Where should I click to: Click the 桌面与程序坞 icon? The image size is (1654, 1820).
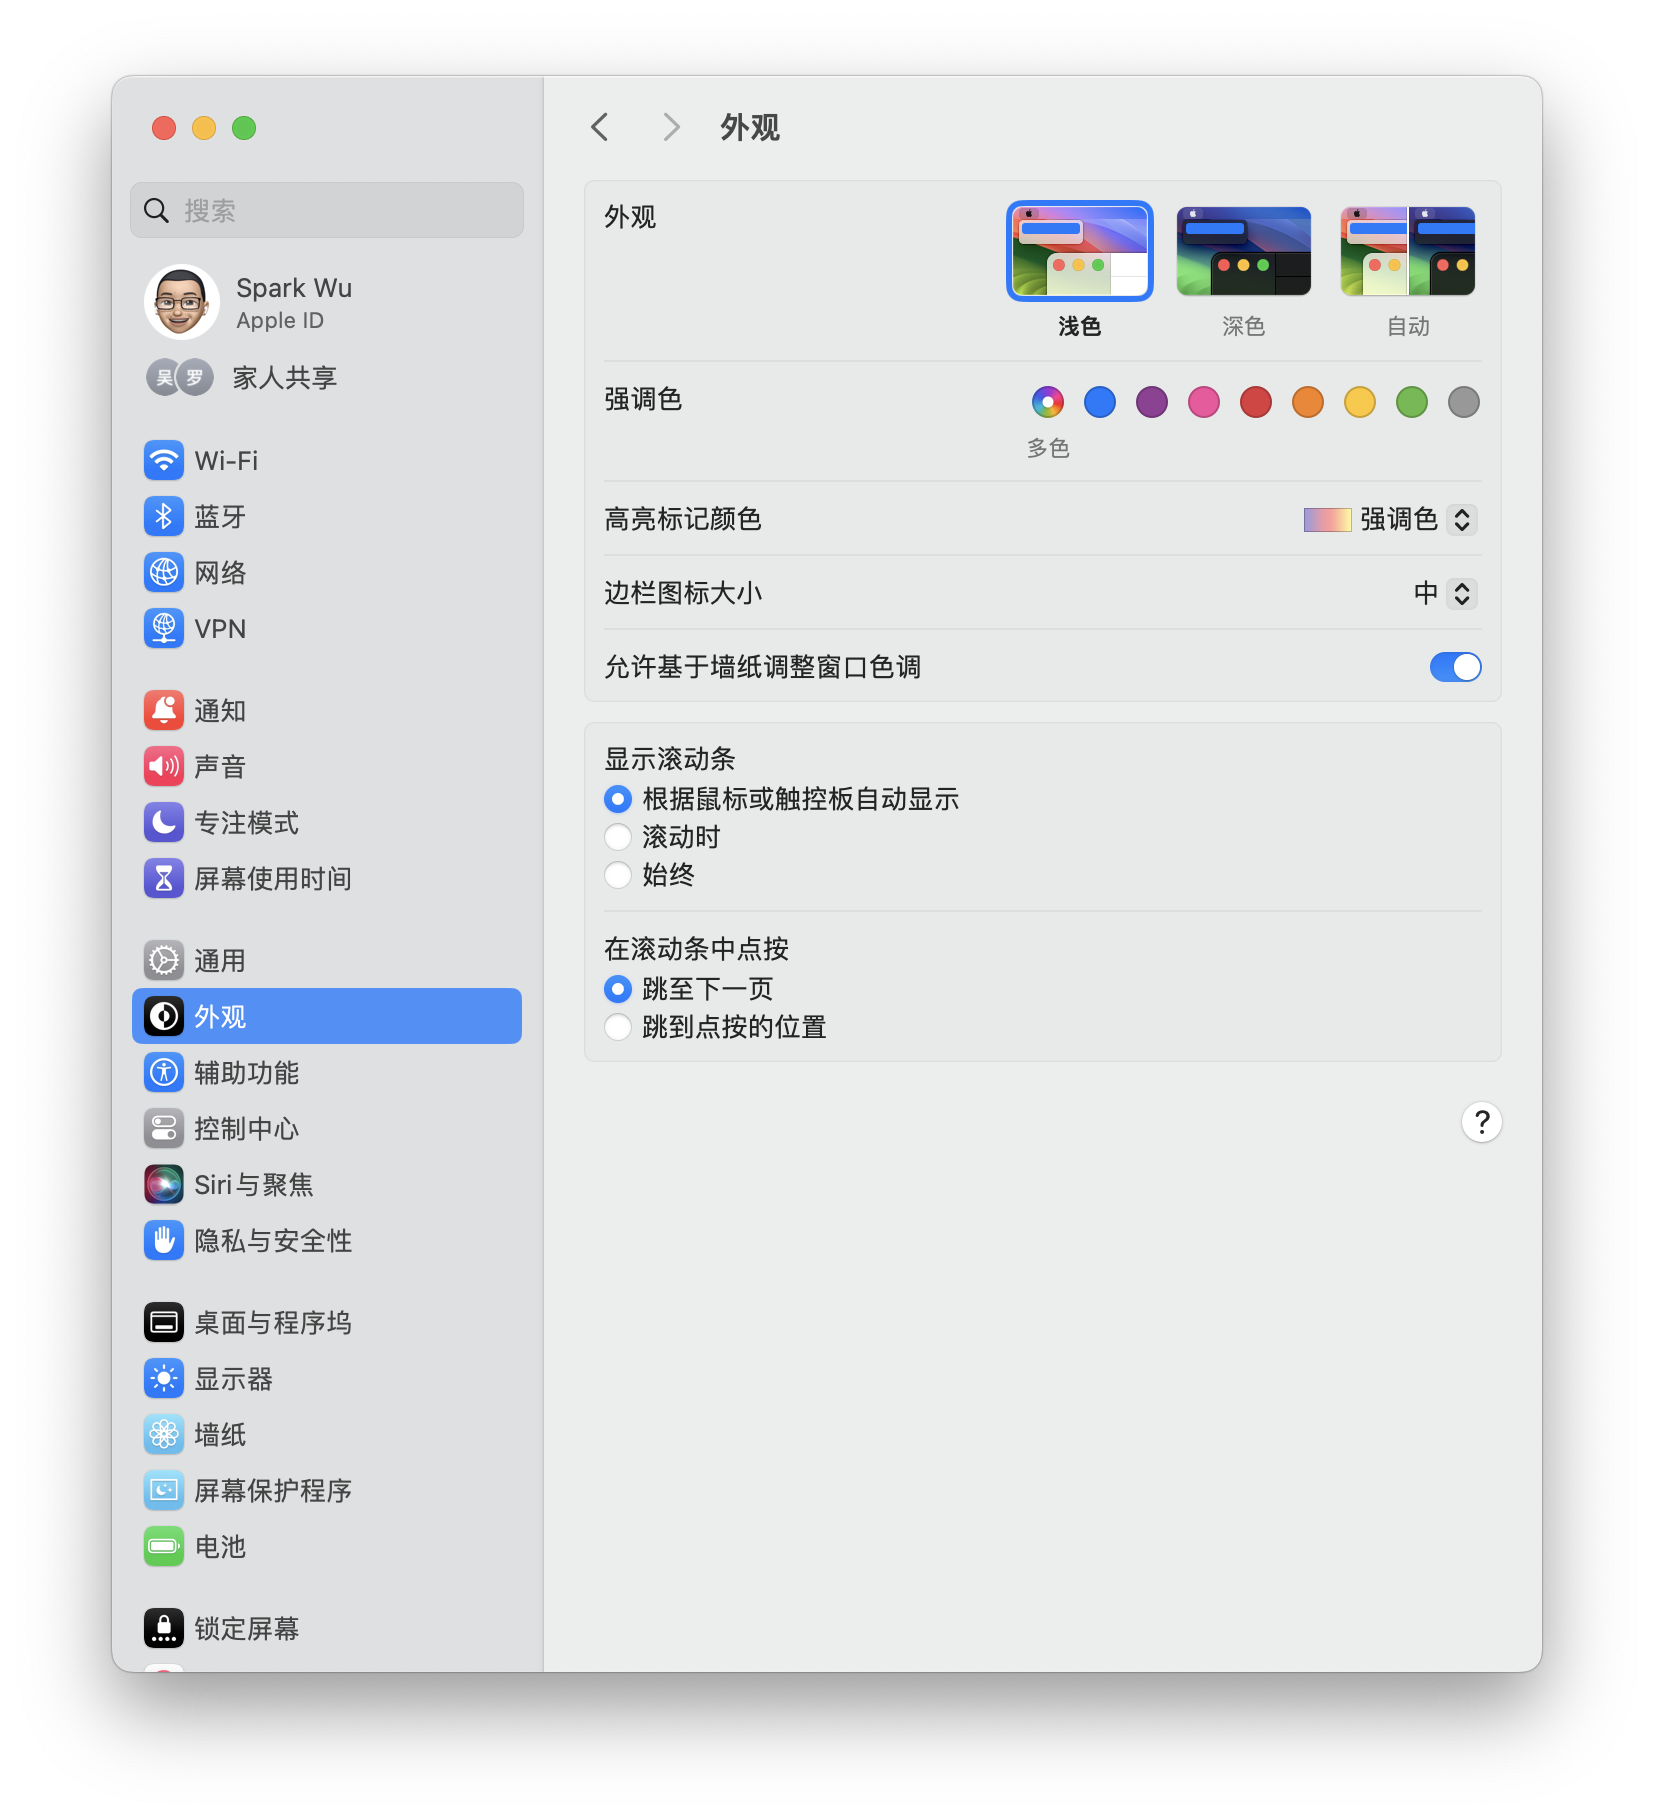pos(164,1322)
